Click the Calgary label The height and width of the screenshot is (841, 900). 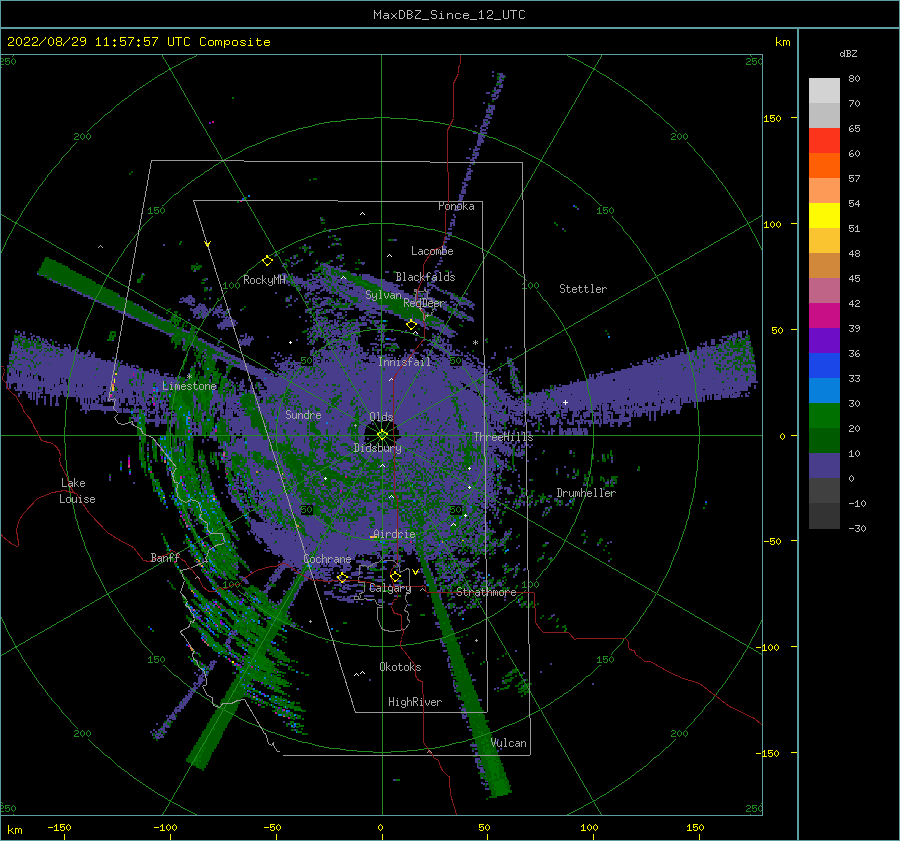(x=390, y=588)
